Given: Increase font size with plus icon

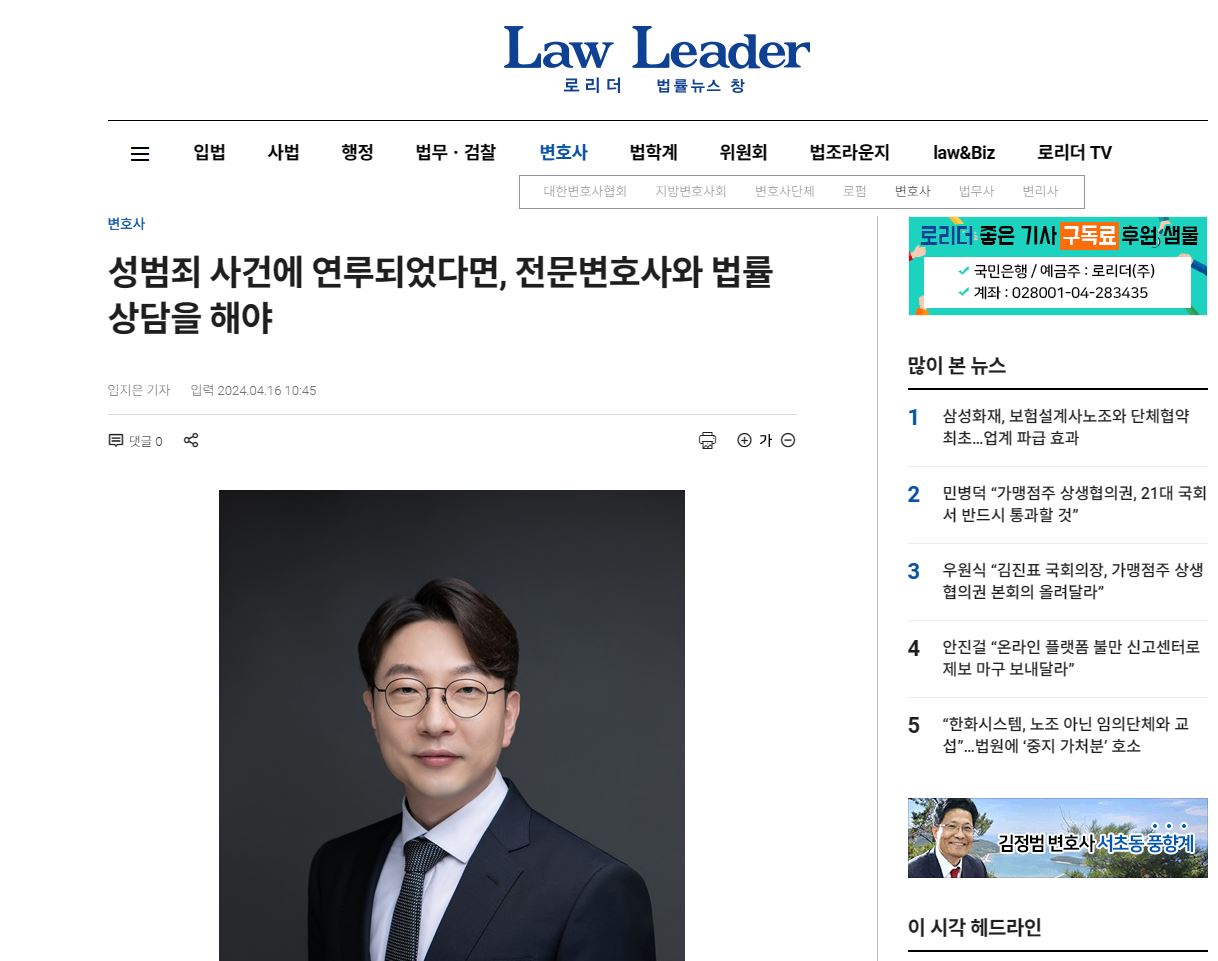Looking at the screenshot, I should (744, 440).
